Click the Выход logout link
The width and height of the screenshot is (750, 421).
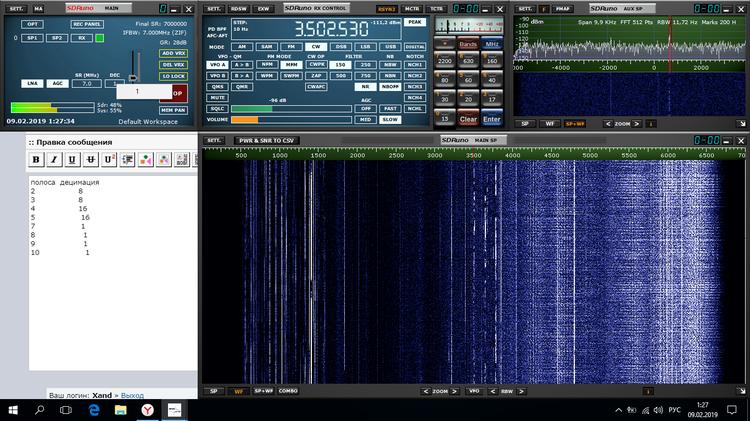click(x=132, y=395)
